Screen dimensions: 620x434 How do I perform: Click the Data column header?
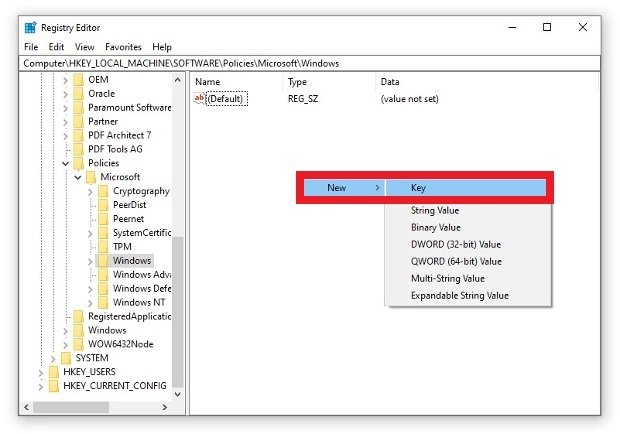[390, 82]
